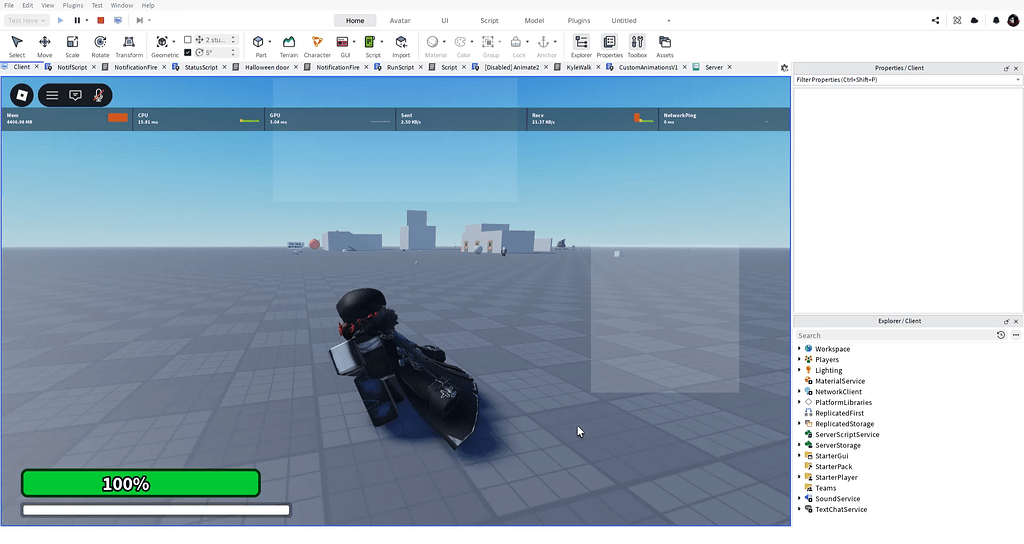Open the Character tool
The image size is (1024, 544).
click(317, 46)
